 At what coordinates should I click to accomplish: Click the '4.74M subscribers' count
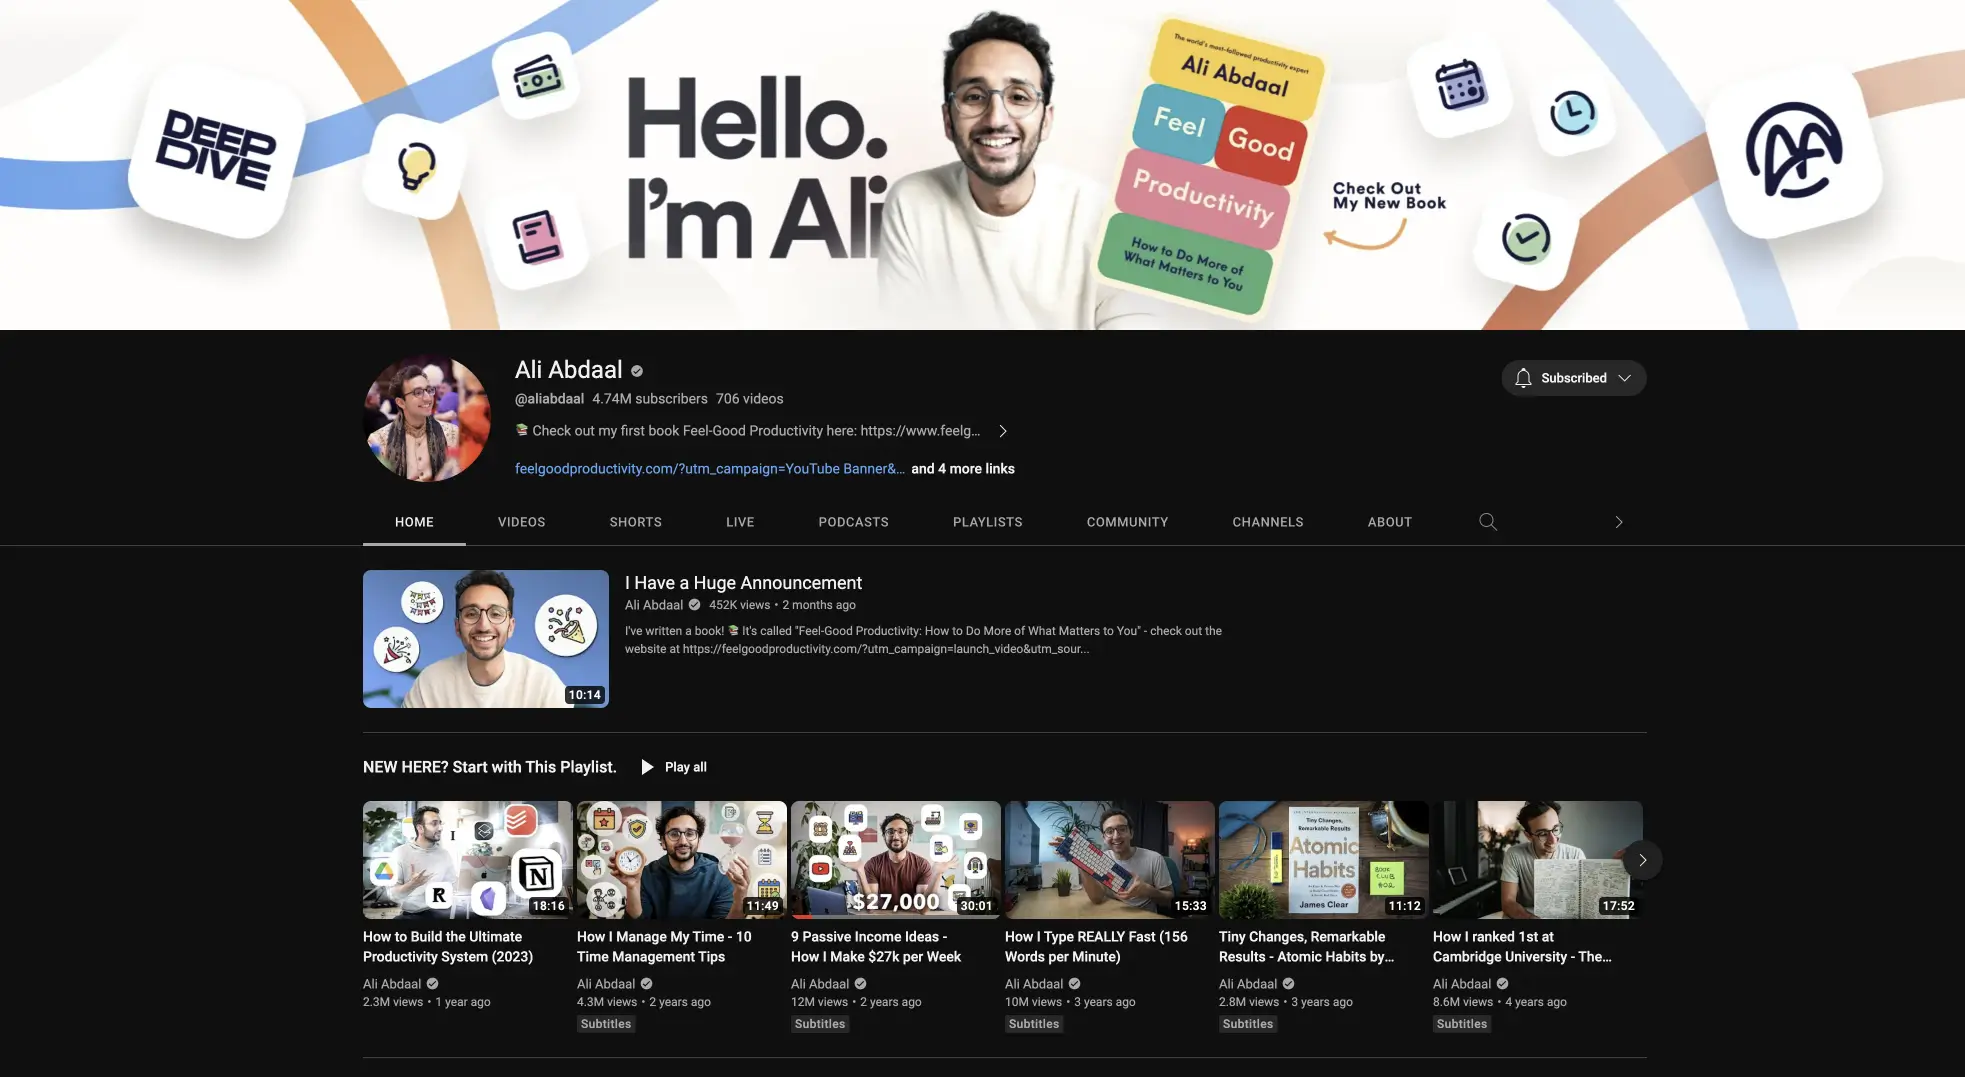[650, 399]
